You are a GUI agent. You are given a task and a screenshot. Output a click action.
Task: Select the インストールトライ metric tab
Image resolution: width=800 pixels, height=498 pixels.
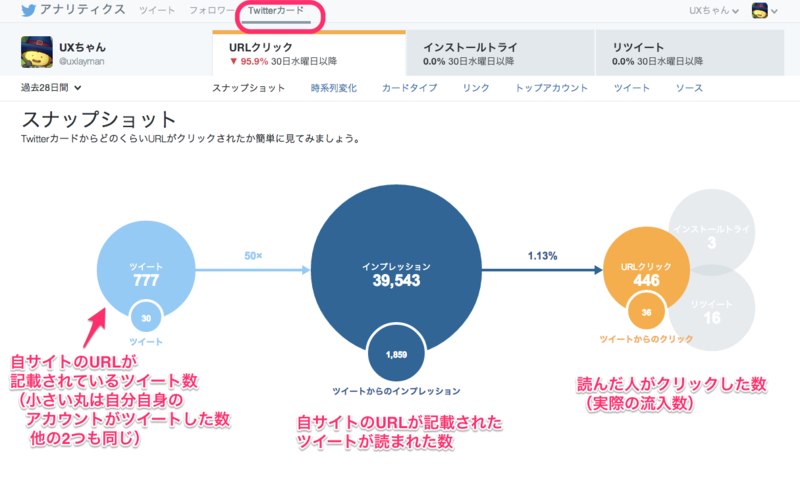pos(501,53)
